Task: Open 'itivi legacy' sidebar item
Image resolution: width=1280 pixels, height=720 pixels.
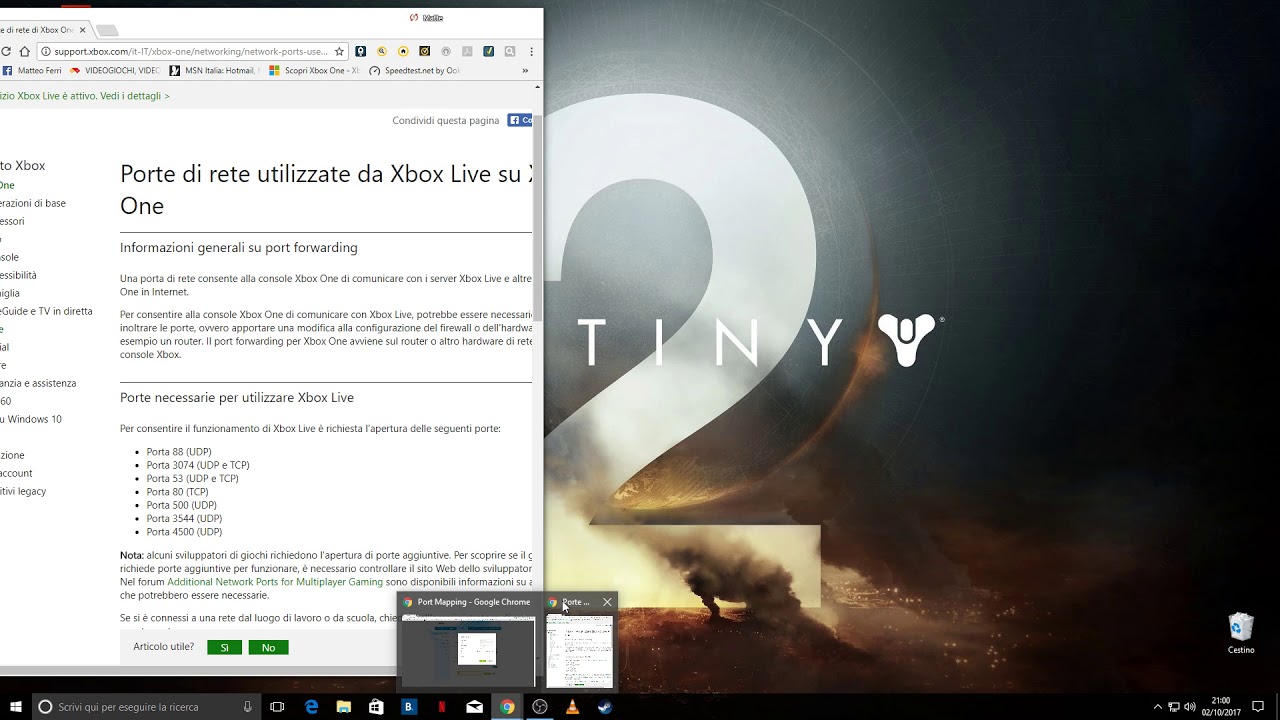Action: [x=23, y=491]
